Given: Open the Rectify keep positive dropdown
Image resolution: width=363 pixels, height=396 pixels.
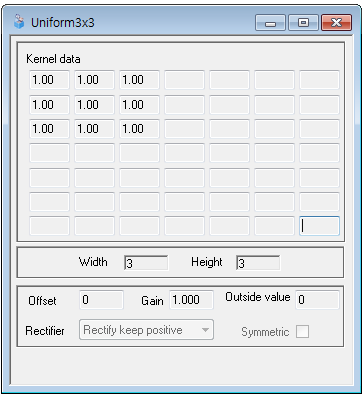Looking at the screenshot, I should 146,330.
